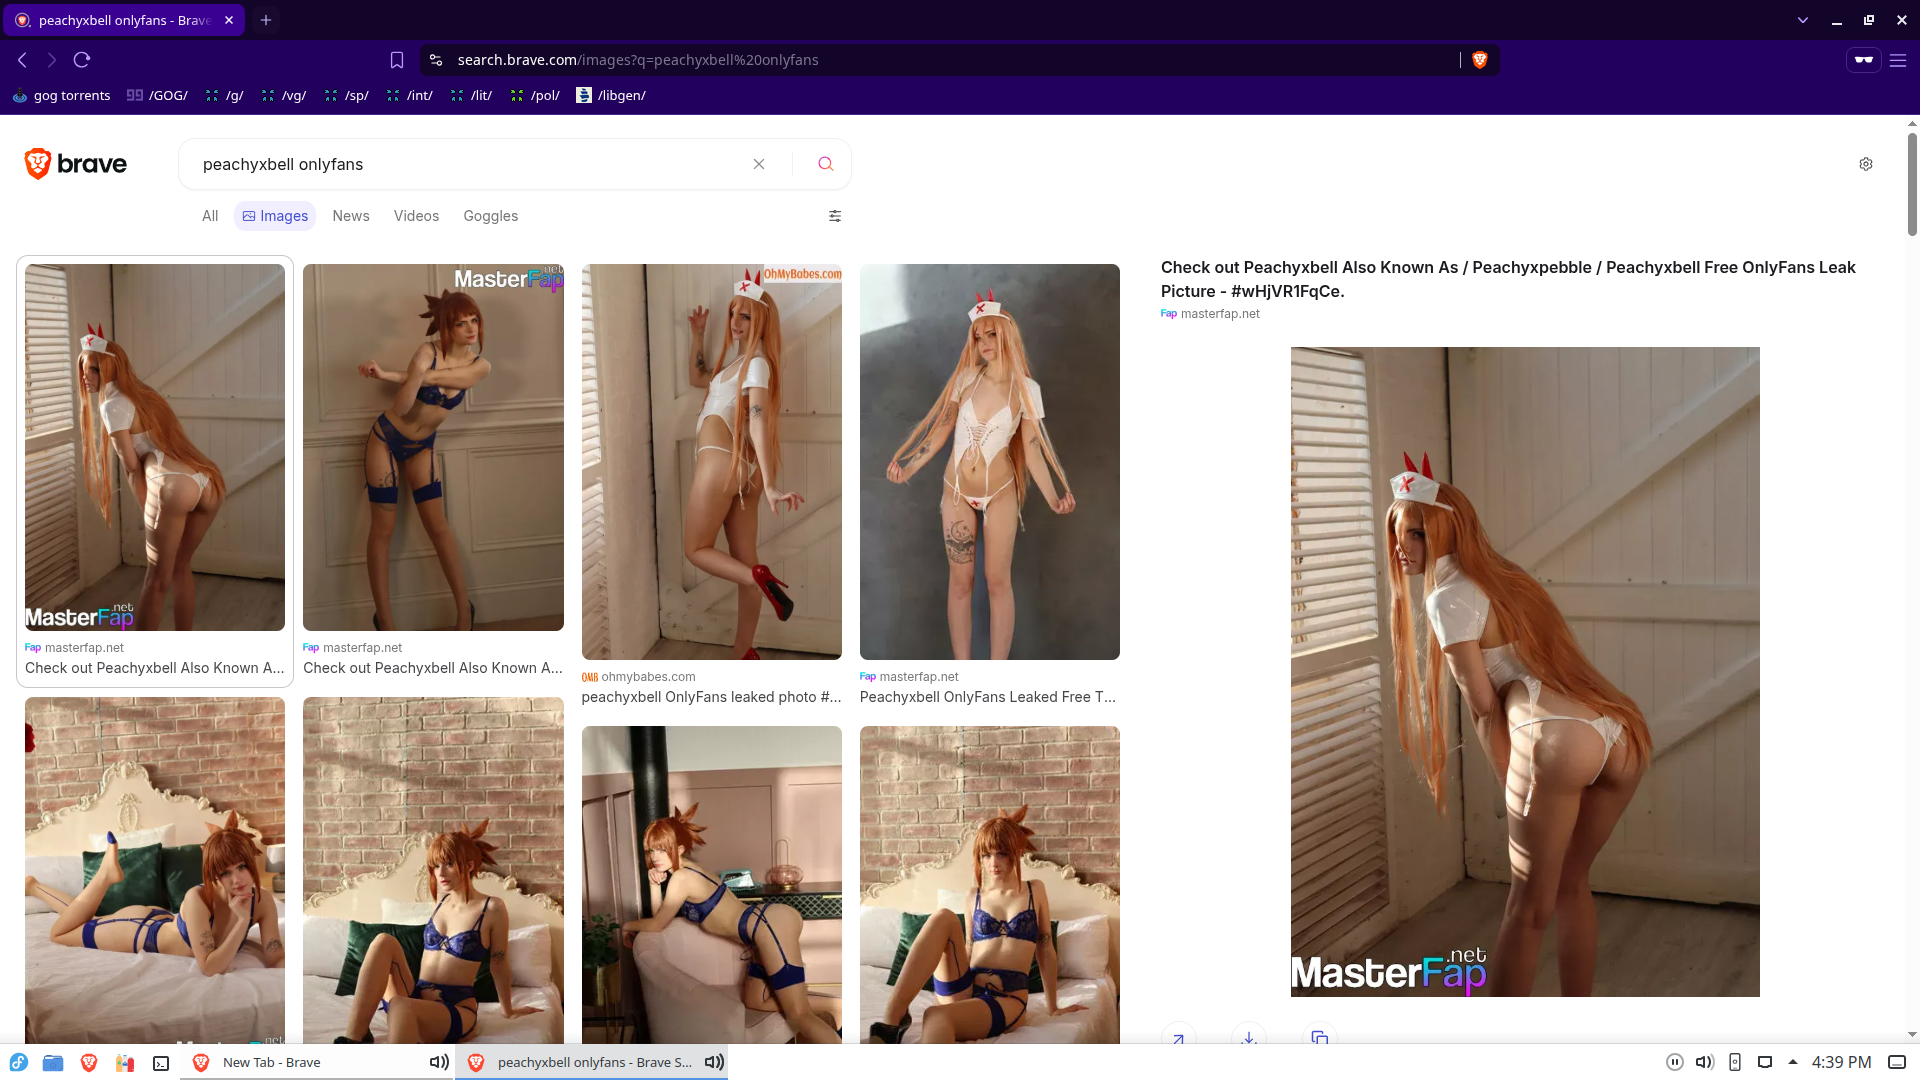Click the address bar URL
This screenshot has height=1080, width=1920.
638,60
